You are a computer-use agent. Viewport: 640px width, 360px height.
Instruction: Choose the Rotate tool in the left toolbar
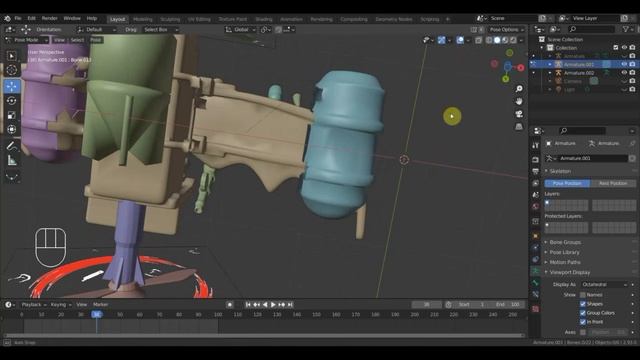point(11,100)
